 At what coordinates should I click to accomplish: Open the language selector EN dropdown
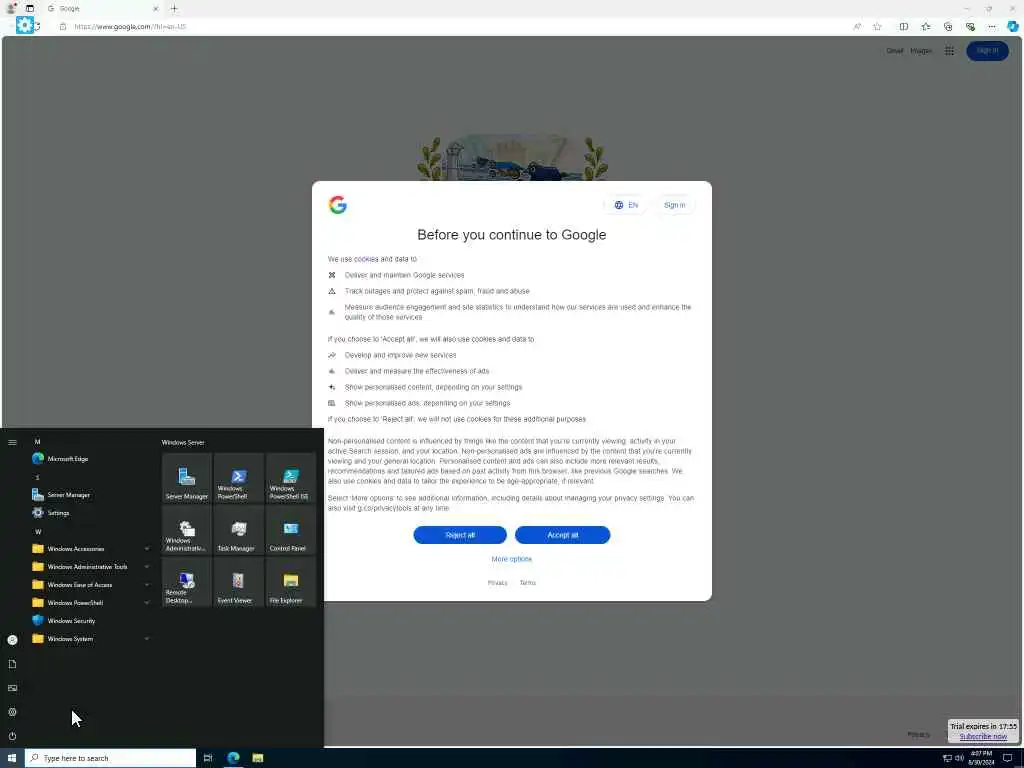[626, 205]
